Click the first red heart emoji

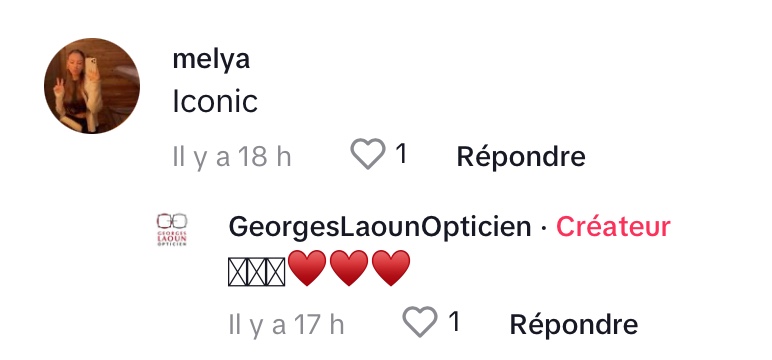[307, 268]
